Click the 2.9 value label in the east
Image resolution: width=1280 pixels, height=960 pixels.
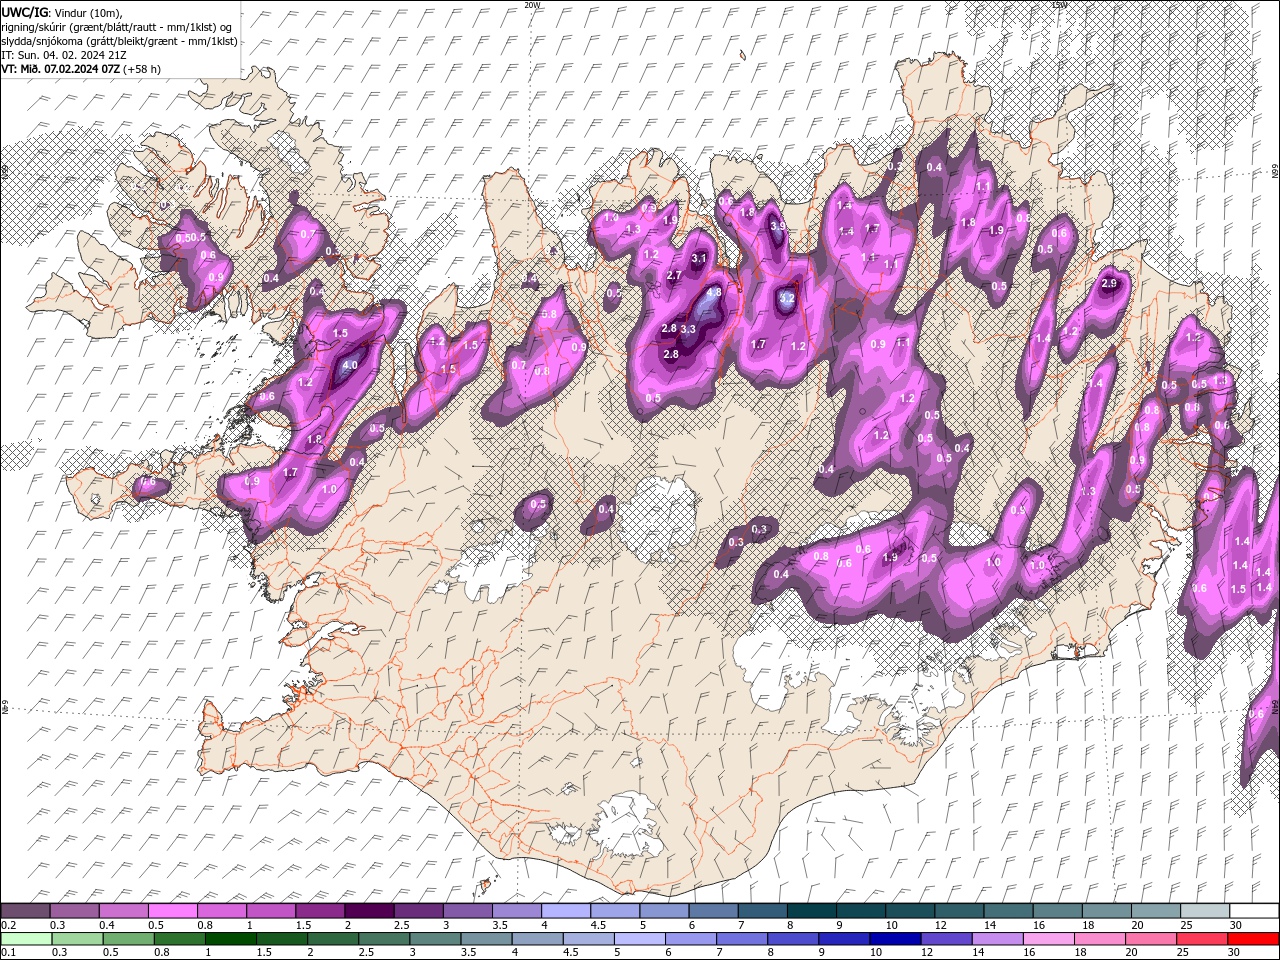point(1109,283)
